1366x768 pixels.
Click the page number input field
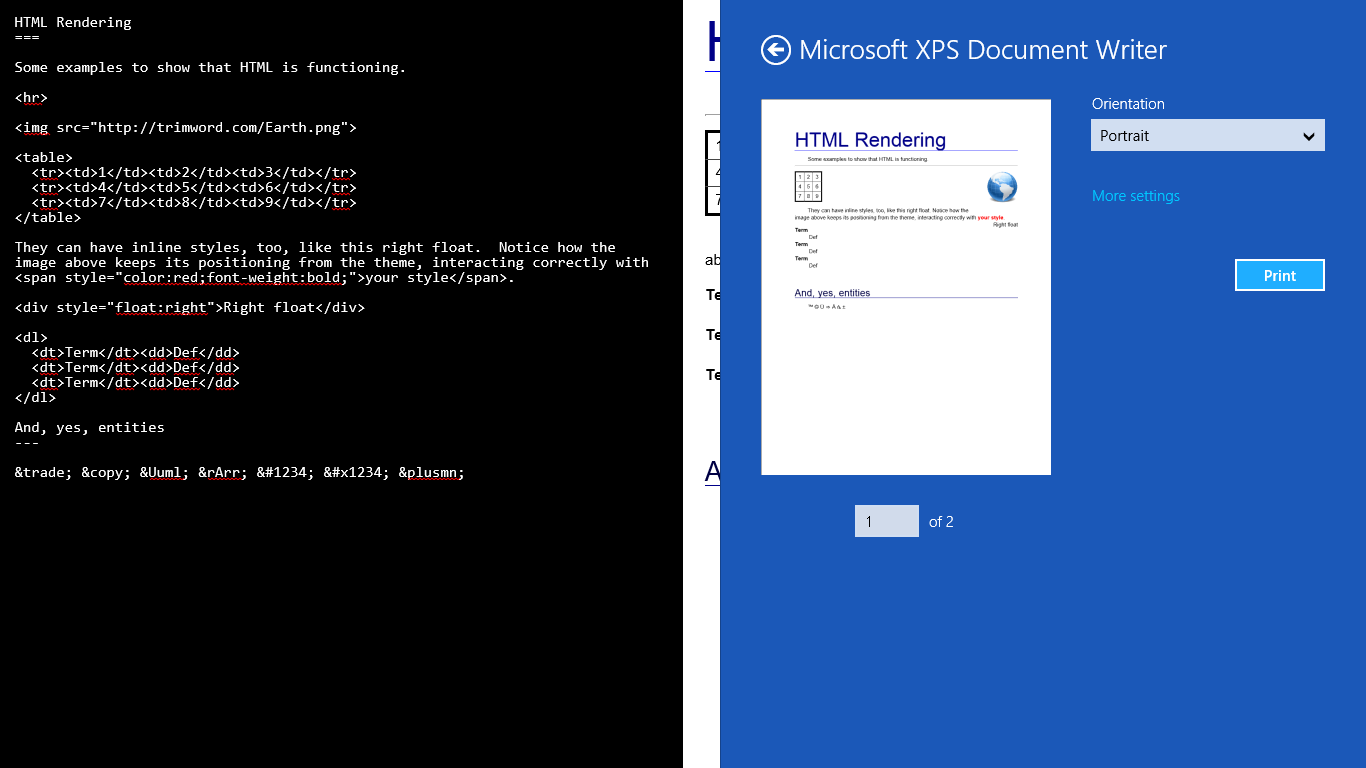pos(886,521)
